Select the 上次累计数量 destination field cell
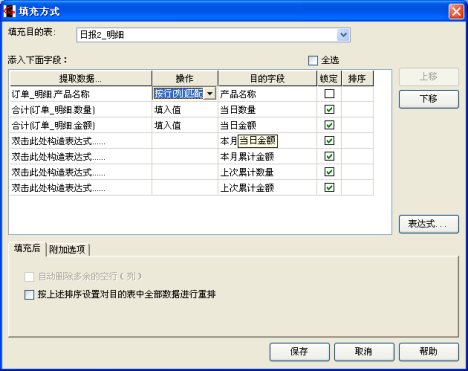468x371 pixels. point(267,172)
